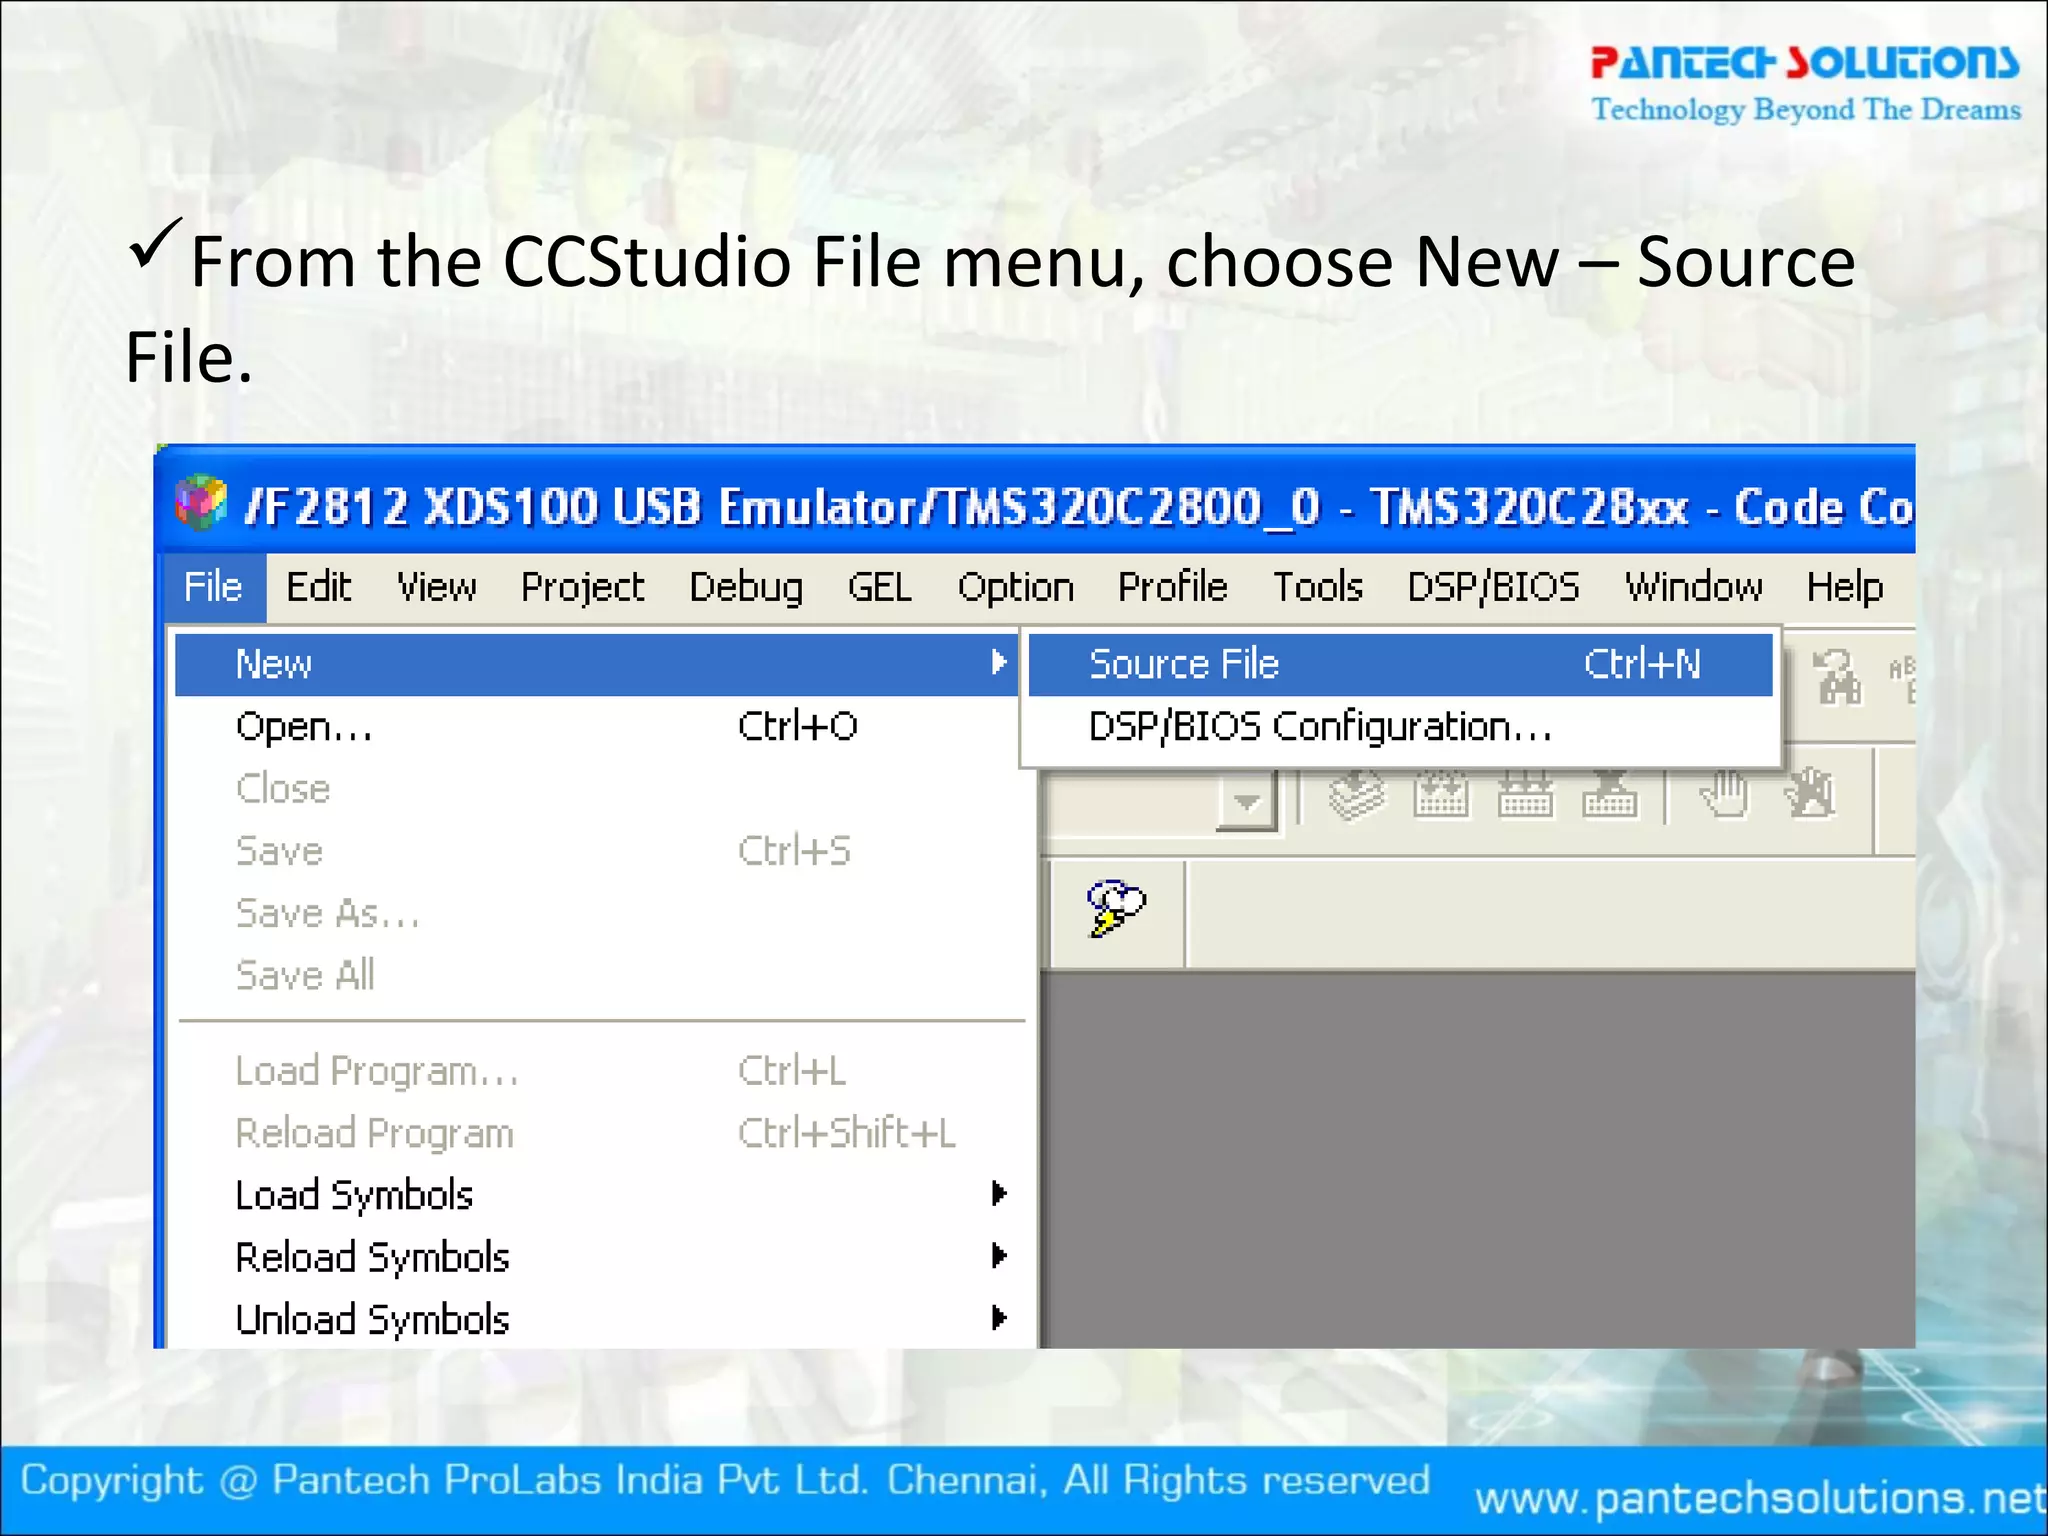Select Save in the File menu
Viewport: 2048px width, 1536px height.
tap(597, 851)
